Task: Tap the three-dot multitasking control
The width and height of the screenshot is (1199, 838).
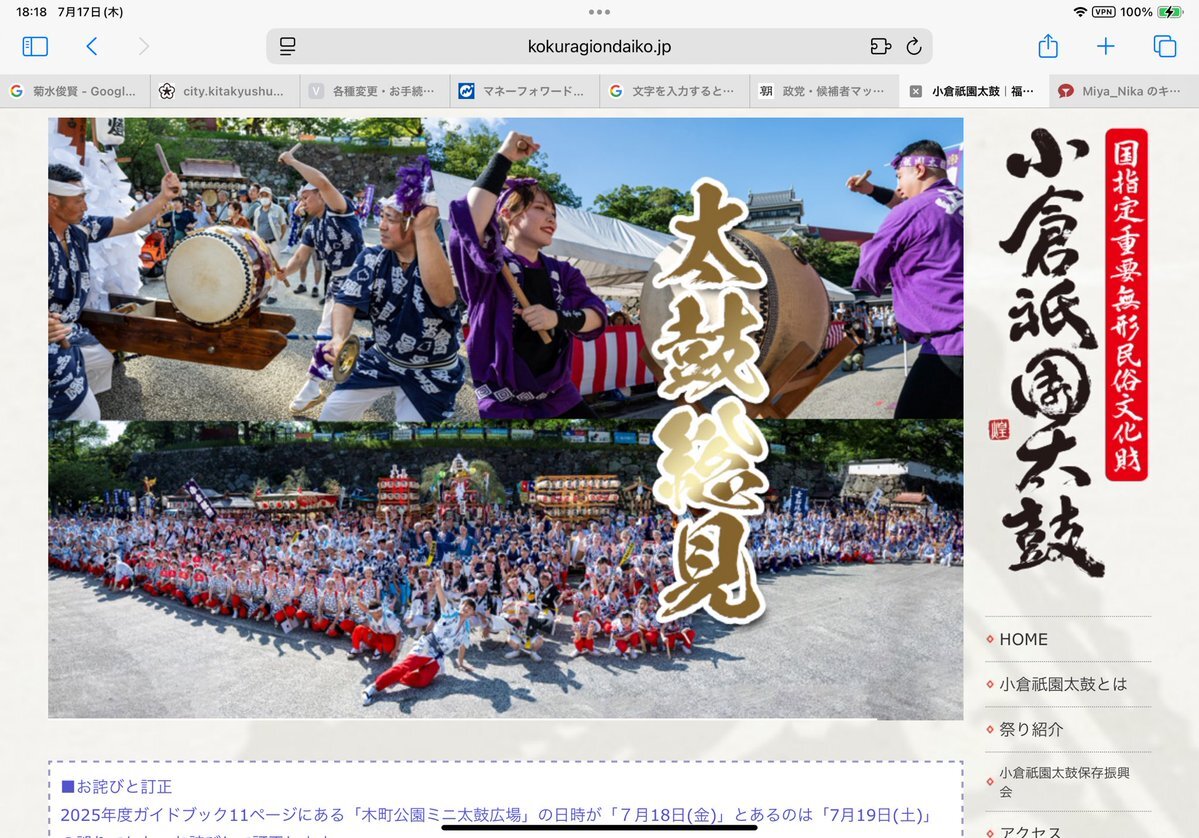Action: (x=600, y=12)
